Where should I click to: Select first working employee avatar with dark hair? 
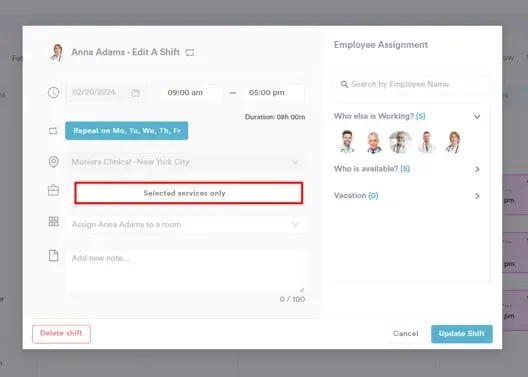click(347, 142)
